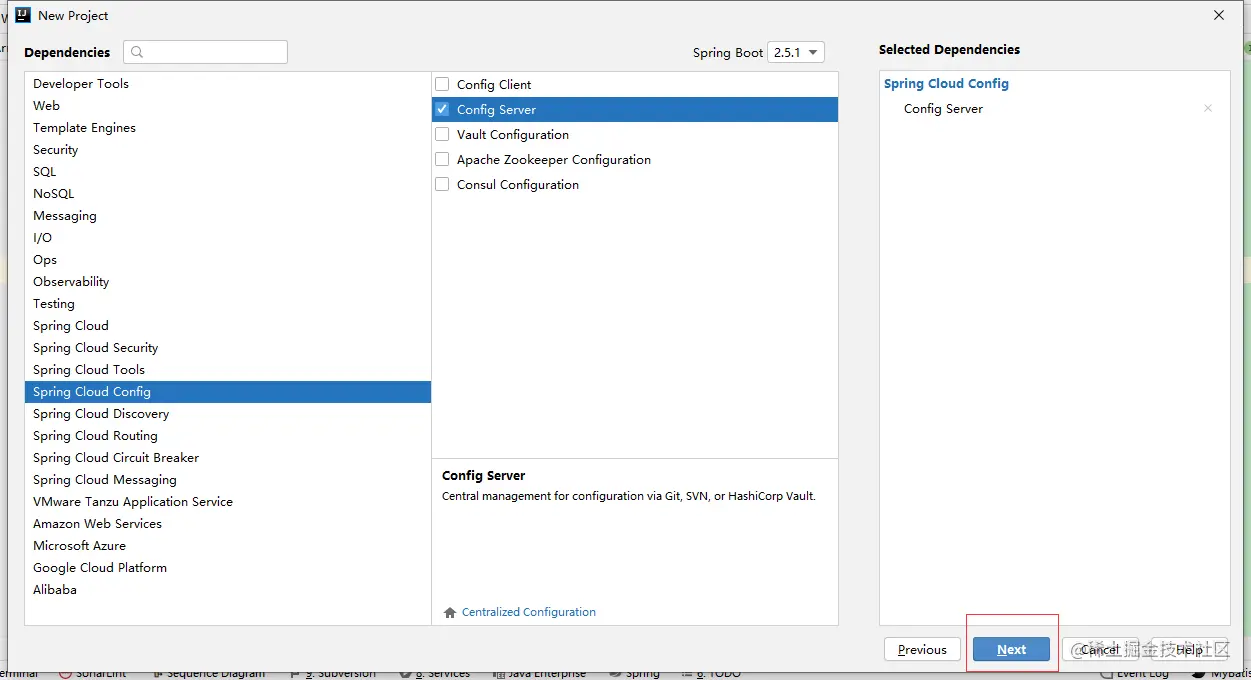Choose the Google Cloud Platform category
The height and width of the screenshot is (680, 1251).
[228, 568]
